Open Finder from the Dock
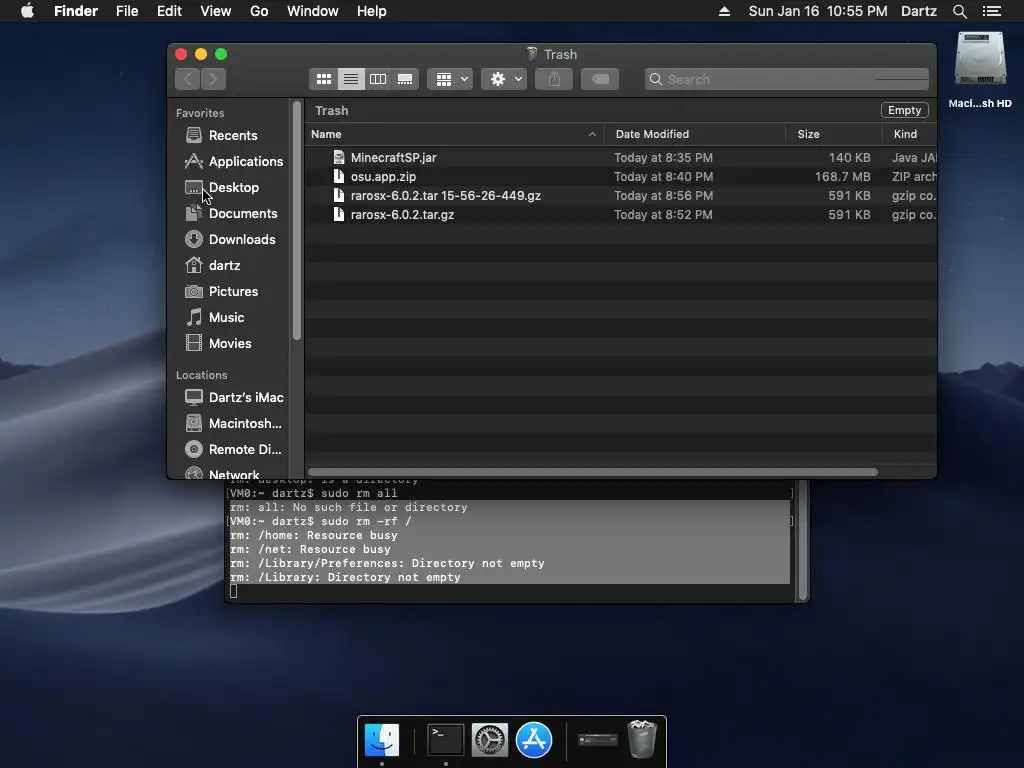Screen dimensions: 1024x768 pyautogui.click(x=382, y=740)
